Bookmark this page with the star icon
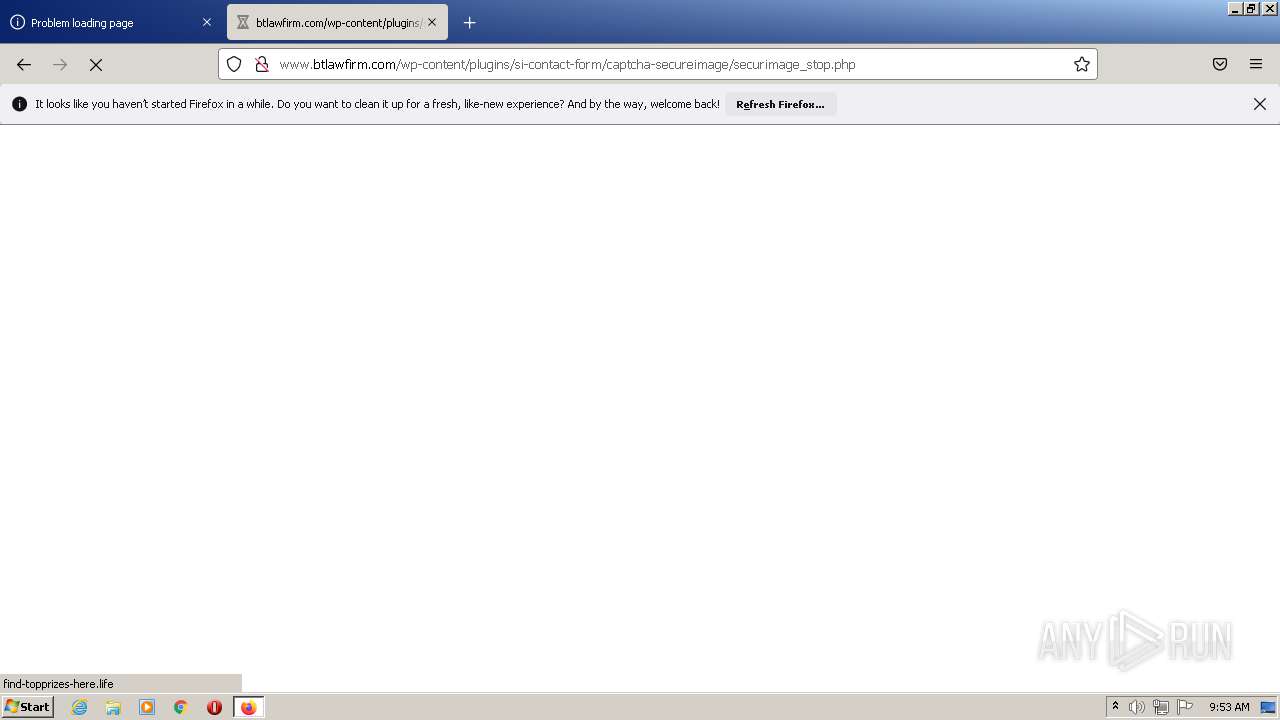Image resolution: width=1280 pixels, height=720 pixels. (1082, 64)
